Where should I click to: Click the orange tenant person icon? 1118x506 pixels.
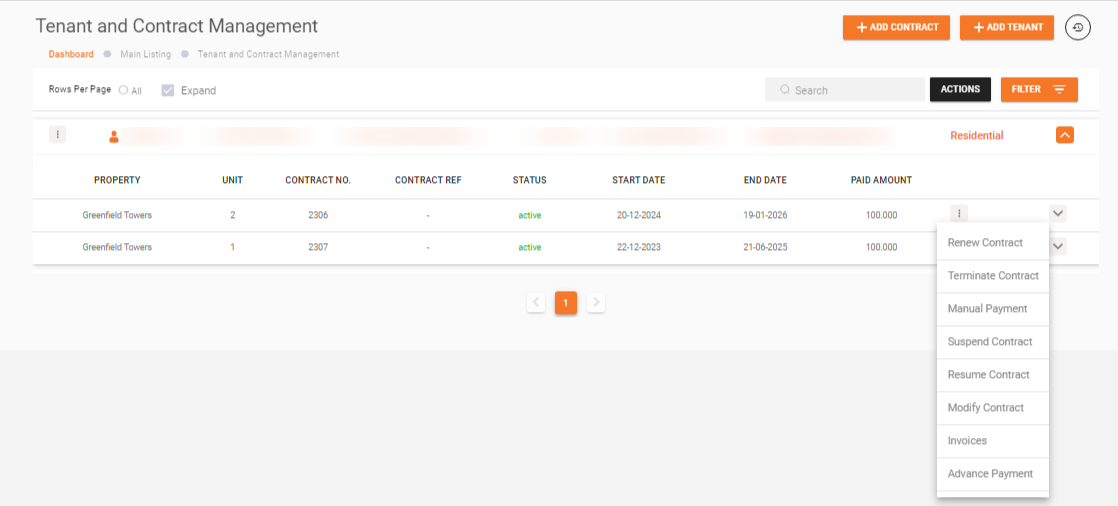pyautogui.click(x=114, y=136)
